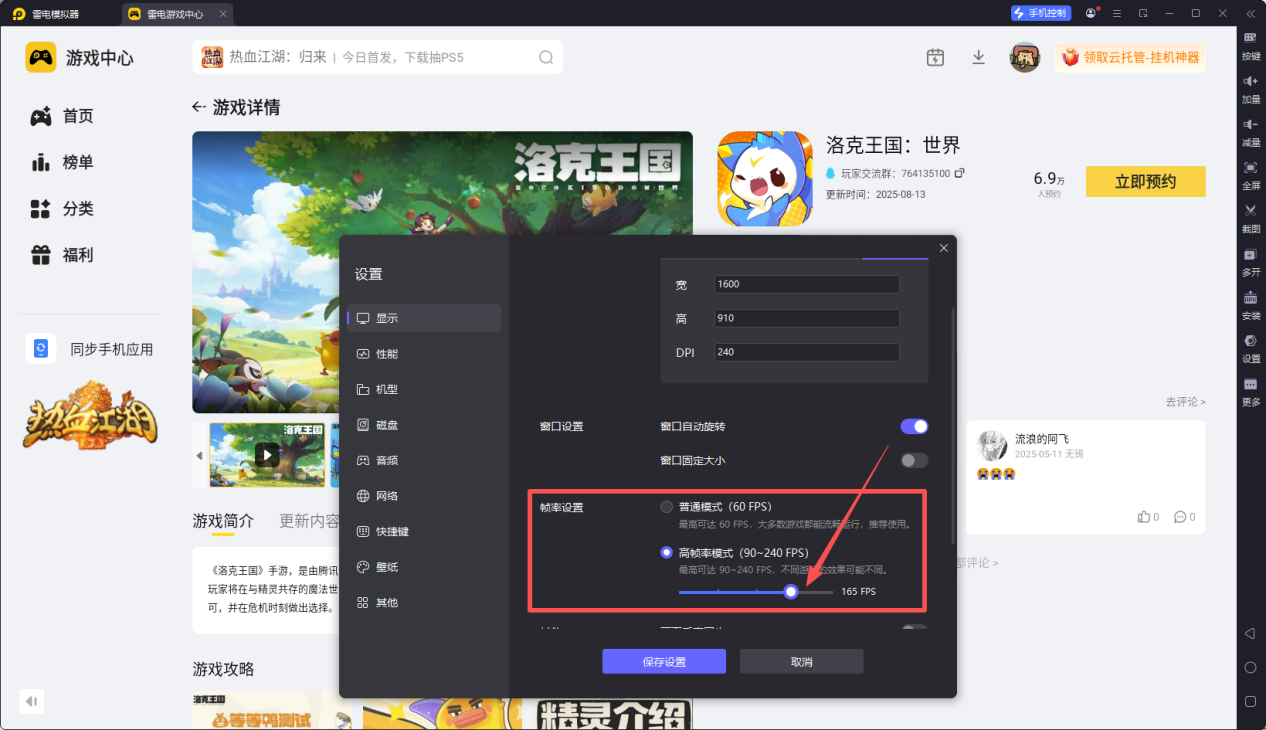
Task: Open 网络 settings section
Action: [424, 496]
